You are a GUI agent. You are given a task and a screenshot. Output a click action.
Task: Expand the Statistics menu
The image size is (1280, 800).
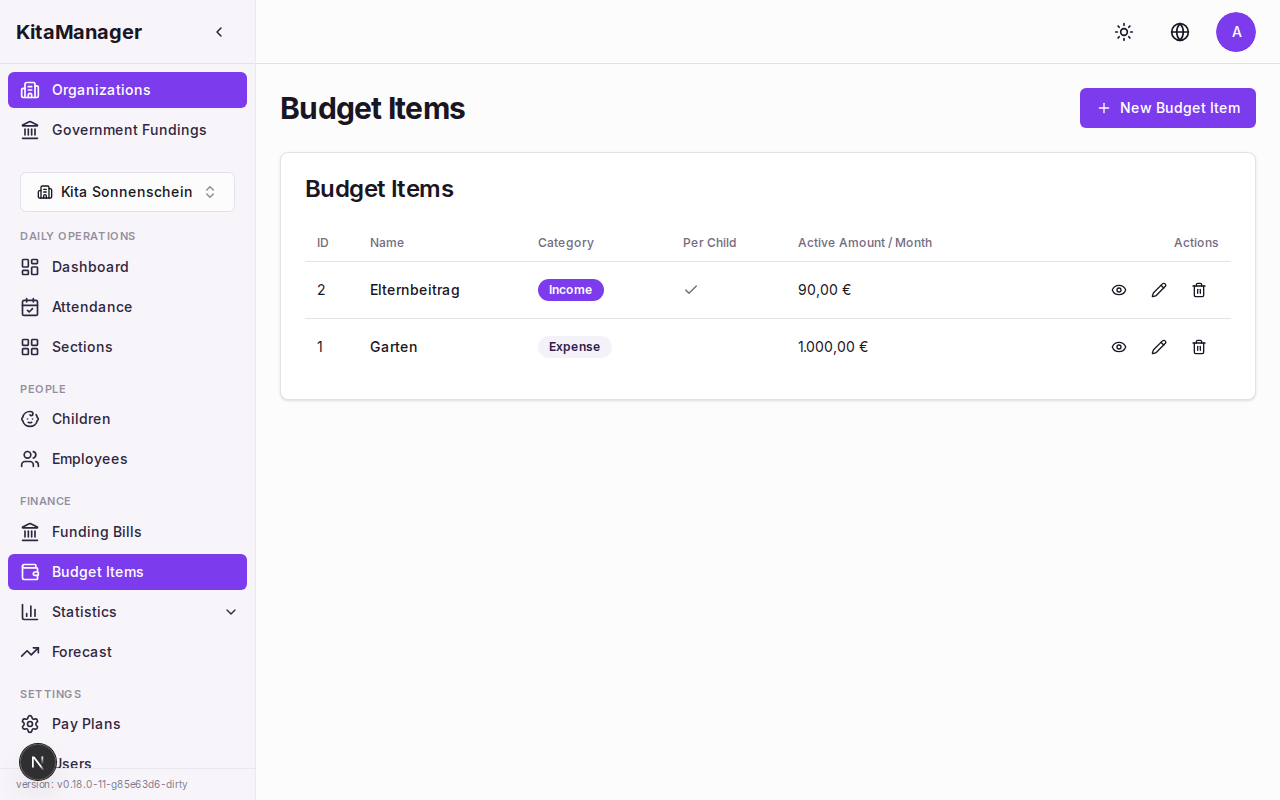(230, 611)
